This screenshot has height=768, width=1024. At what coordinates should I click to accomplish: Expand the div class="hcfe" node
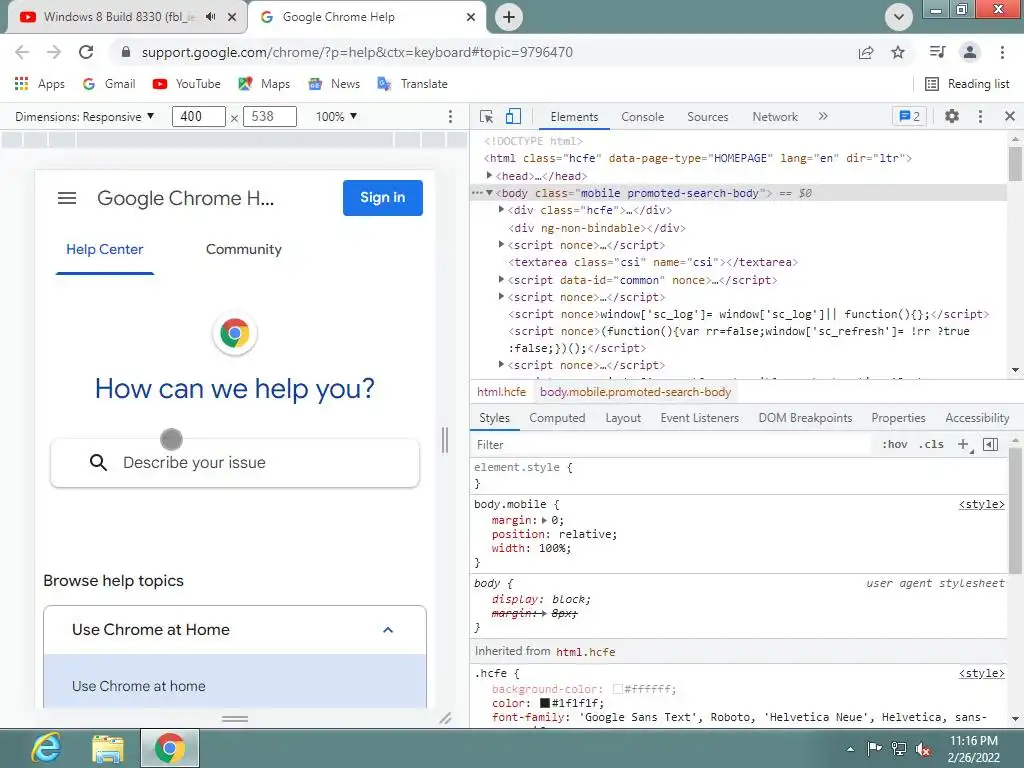(x=501, y=210)
